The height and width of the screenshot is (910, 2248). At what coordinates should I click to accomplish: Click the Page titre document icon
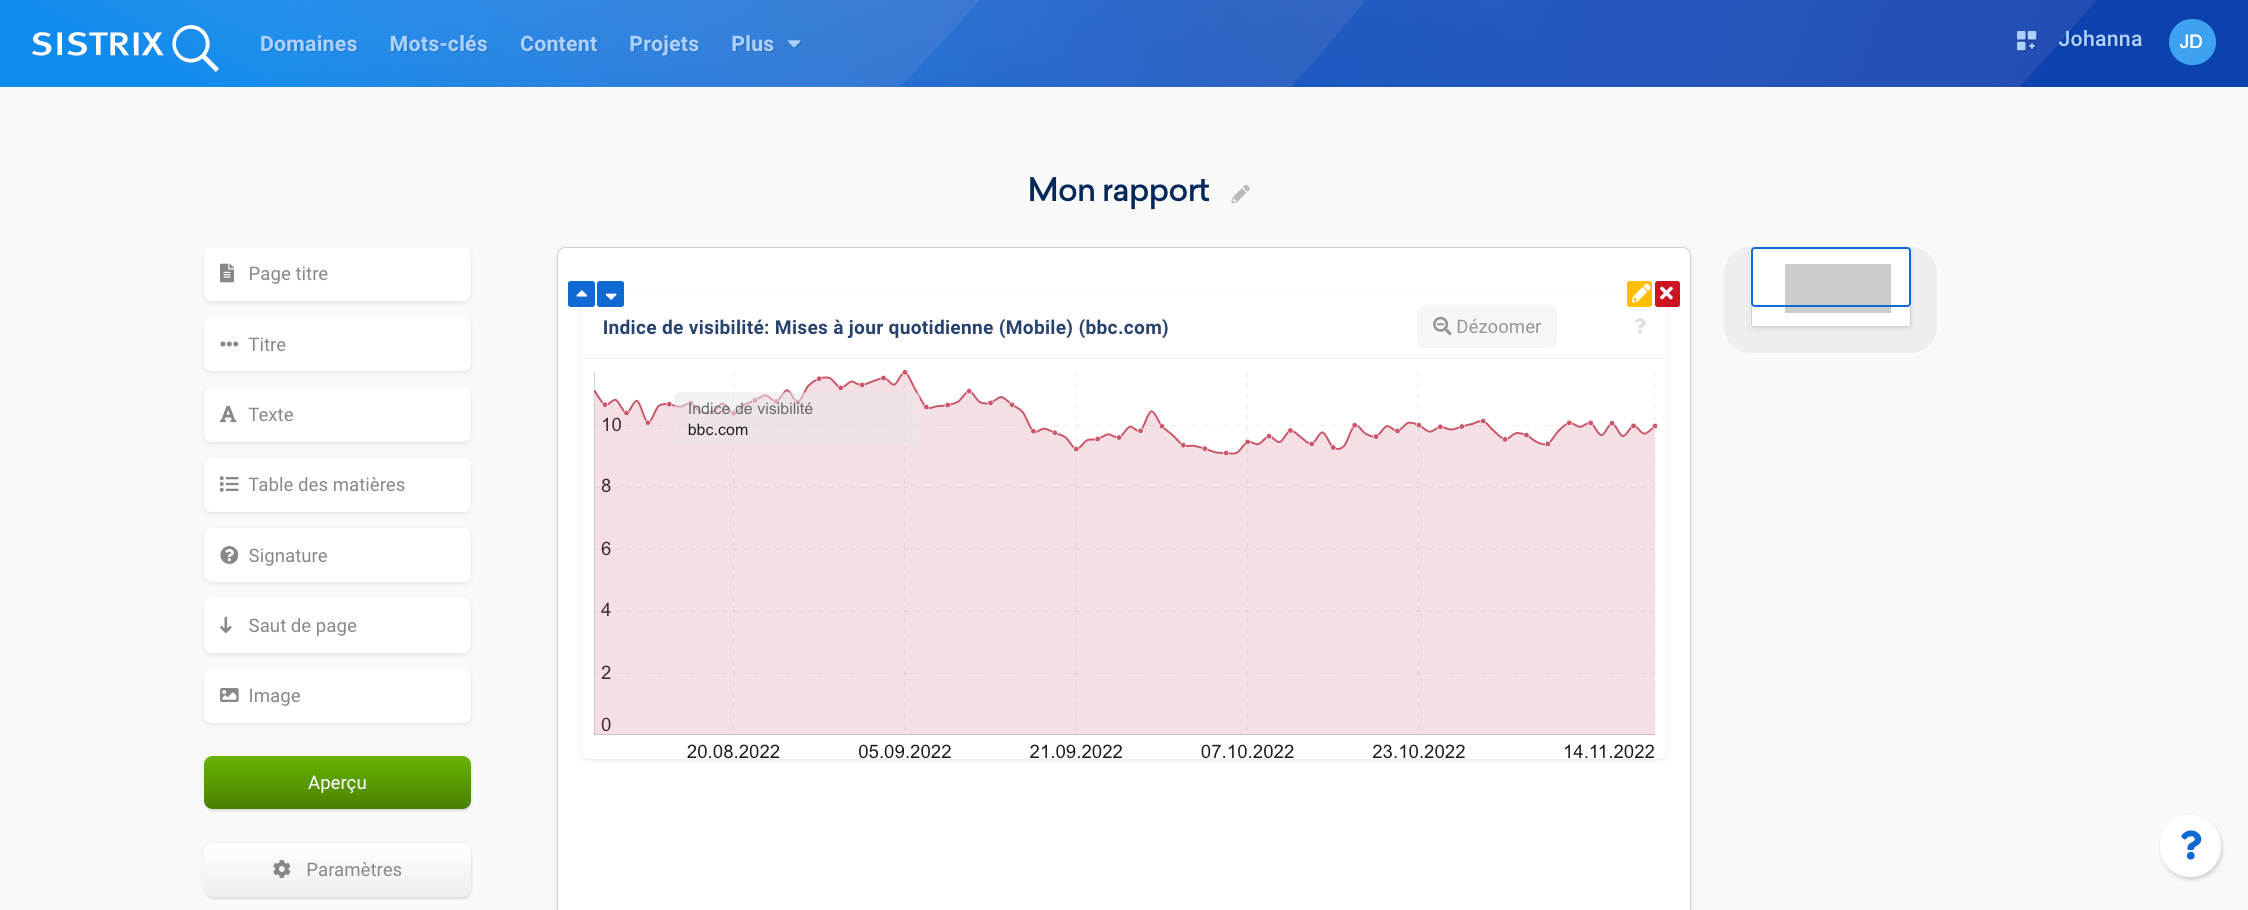(x=227, y=273)
